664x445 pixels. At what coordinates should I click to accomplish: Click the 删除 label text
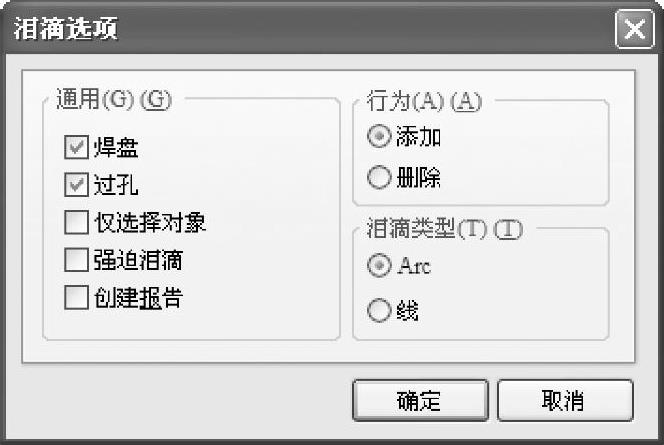tap(419, 178)
